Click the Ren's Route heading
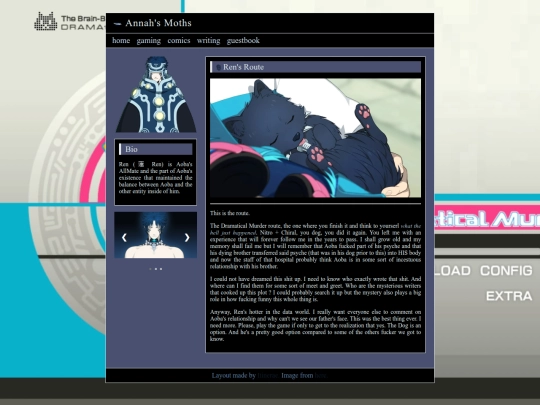The width and height of the screenshot is (540, 405). click(243, 67)
